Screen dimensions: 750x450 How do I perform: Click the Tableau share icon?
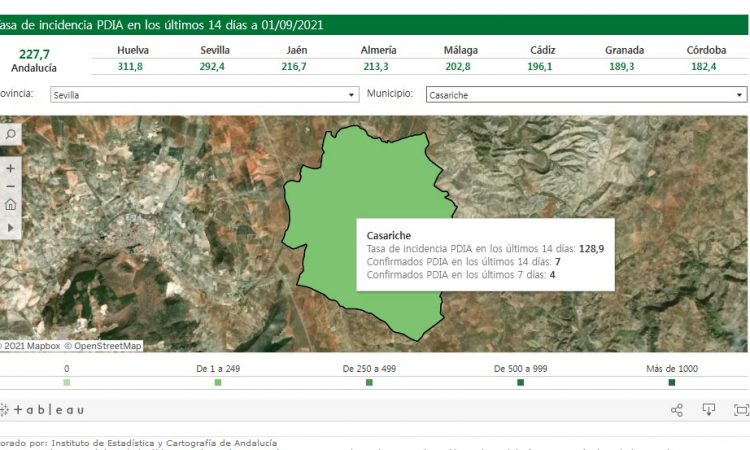click(x=677, y=410)
